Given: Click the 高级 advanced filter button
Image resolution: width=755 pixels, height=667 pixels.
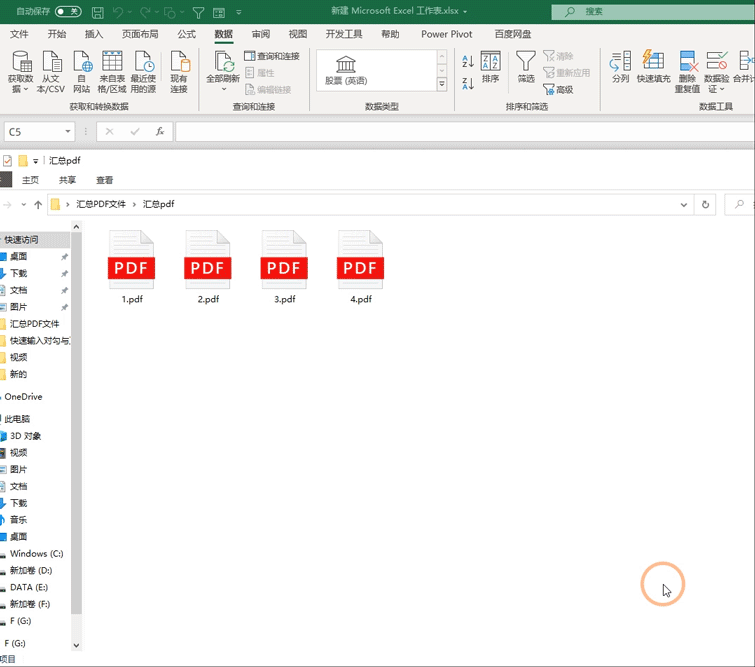Looking at the screenshot, I should click(558, 90).
